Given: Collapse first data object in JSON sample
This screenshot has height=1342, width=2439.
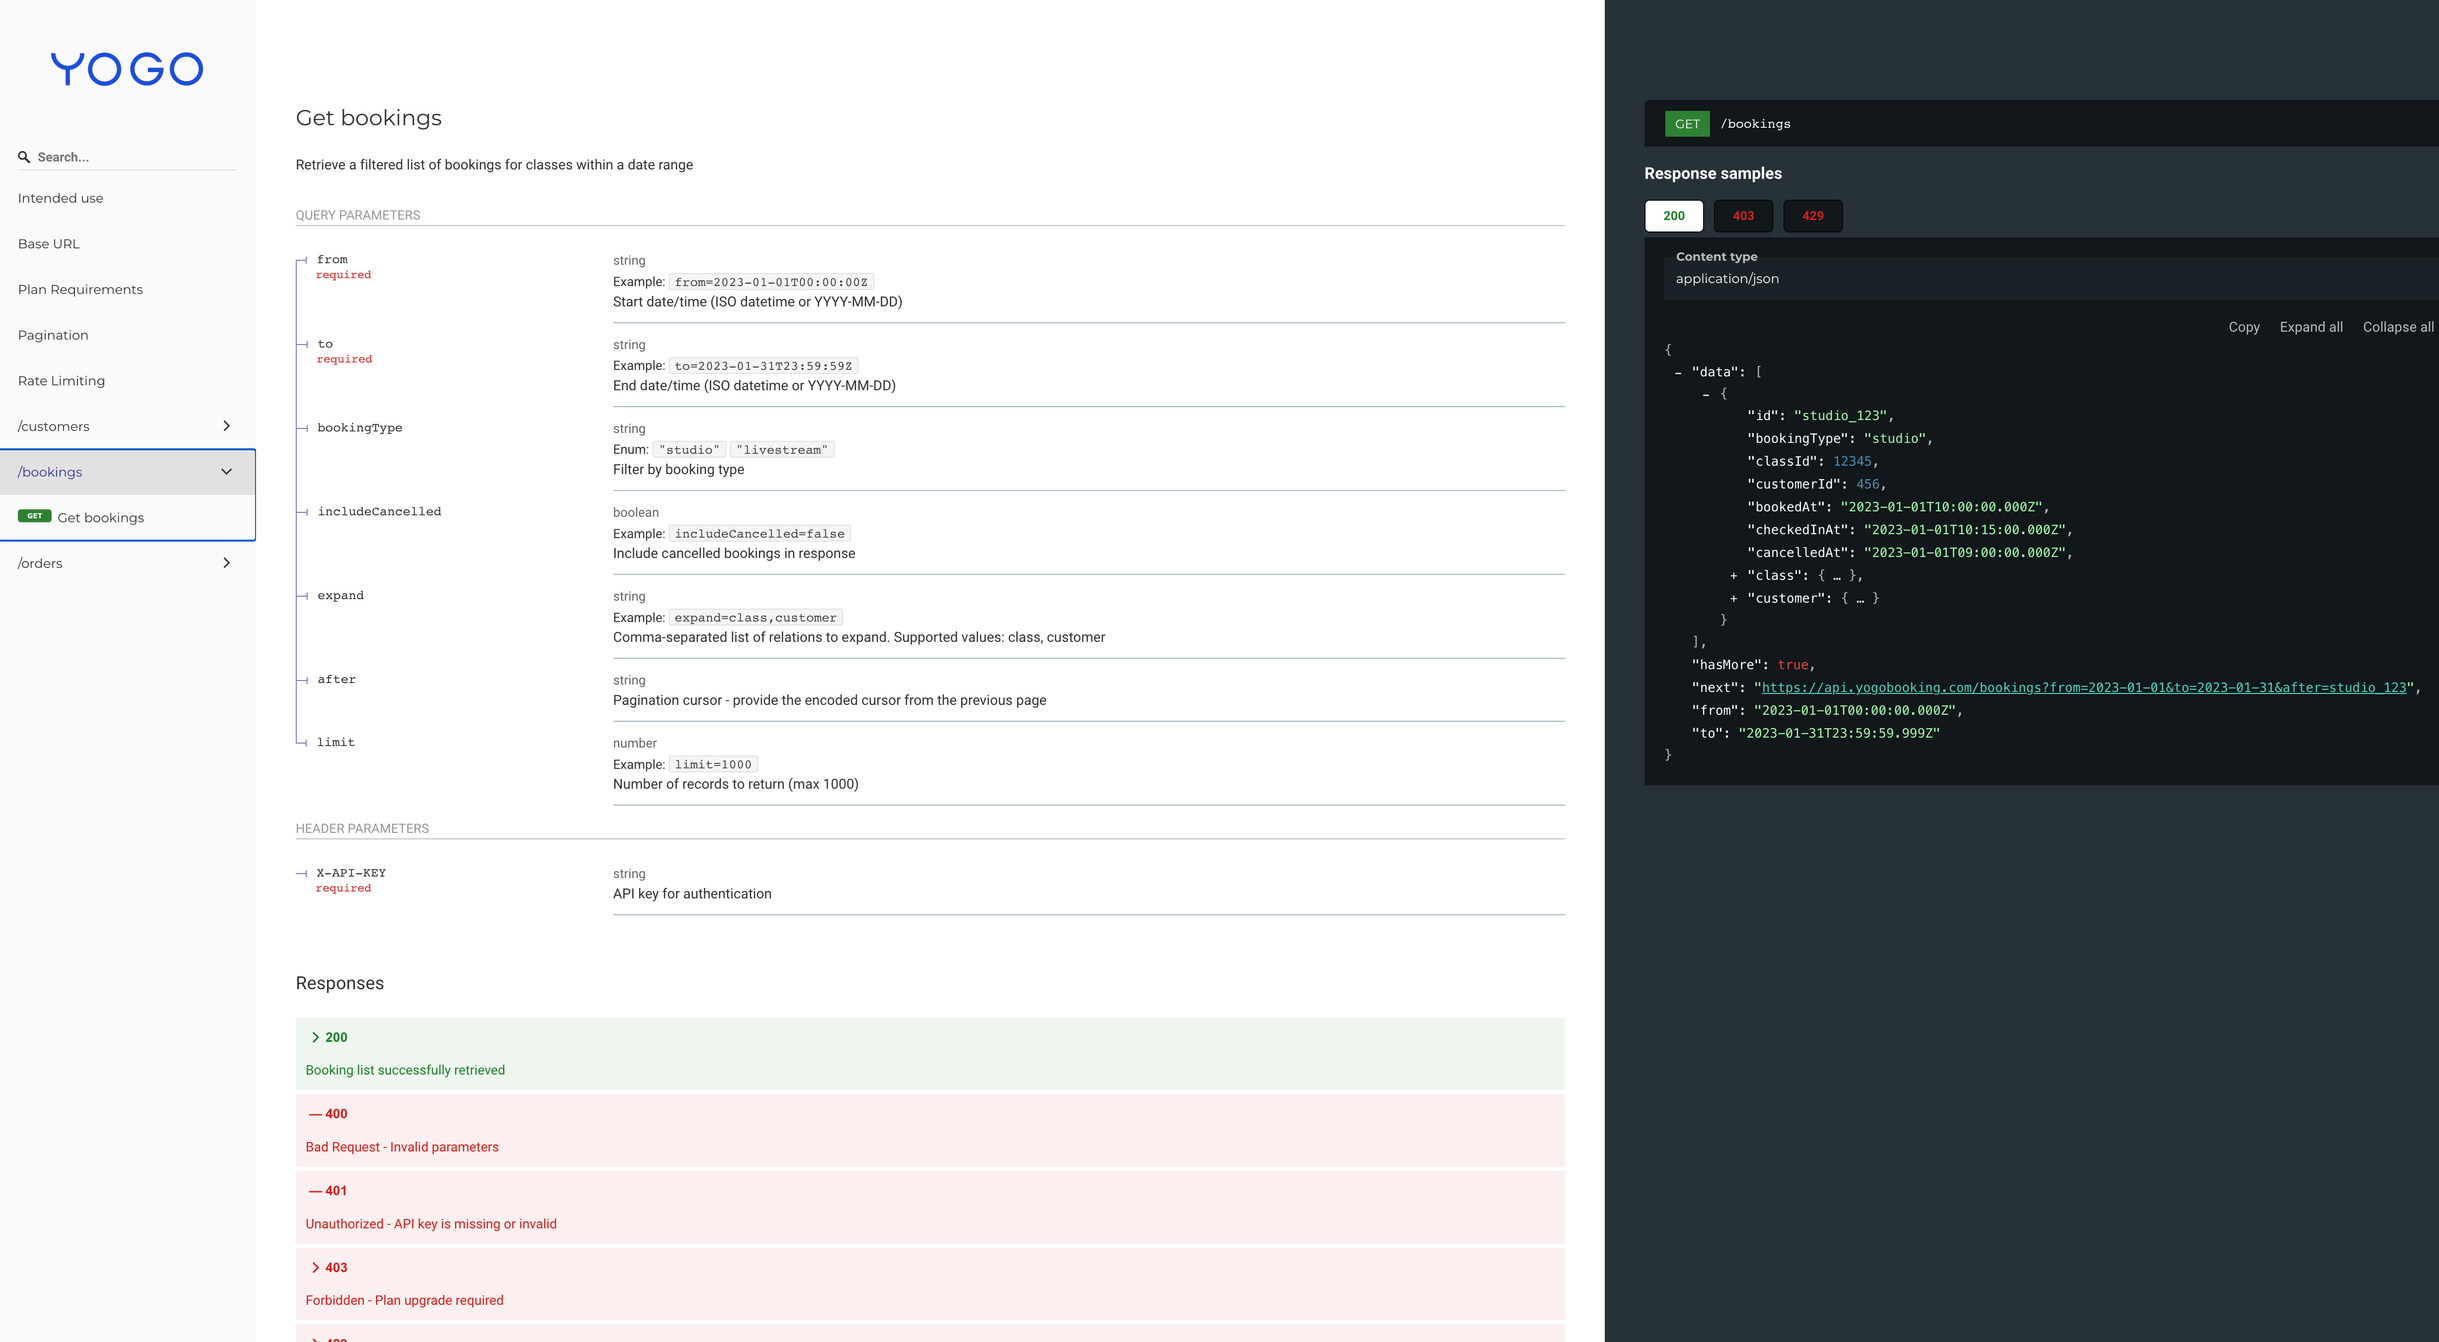Looking at the screenshot, I should [1706, 394].
